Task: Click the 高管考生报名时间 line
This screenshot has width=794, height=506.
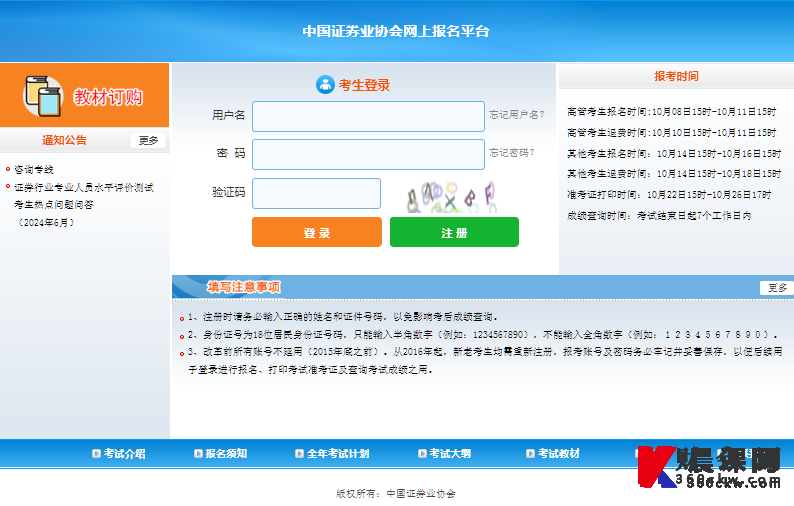Action: (x=671, y=112)
